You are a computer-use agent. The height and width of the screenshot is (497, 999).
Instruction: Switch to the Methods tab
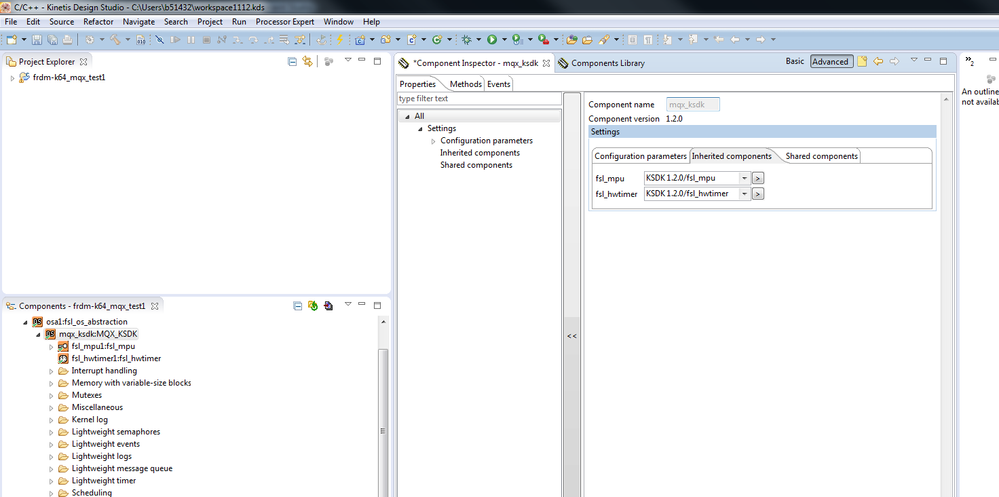tap(465, 84)
